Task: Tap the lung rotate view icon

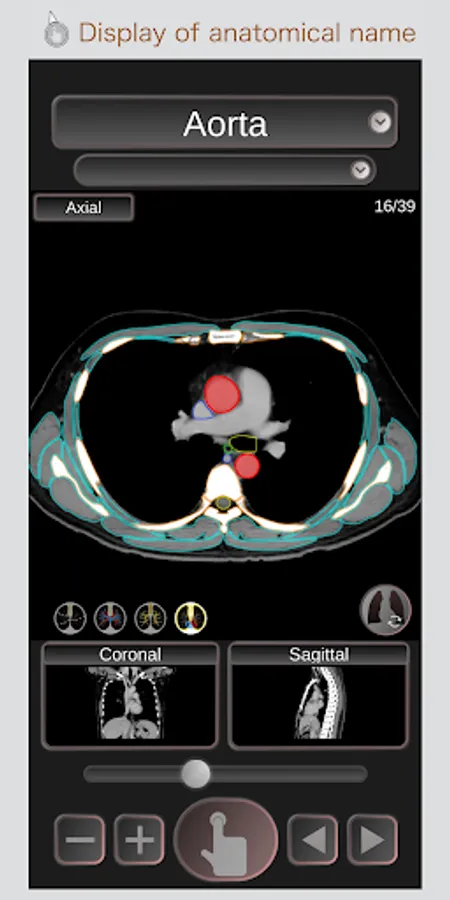Action: tap(385, 610)
